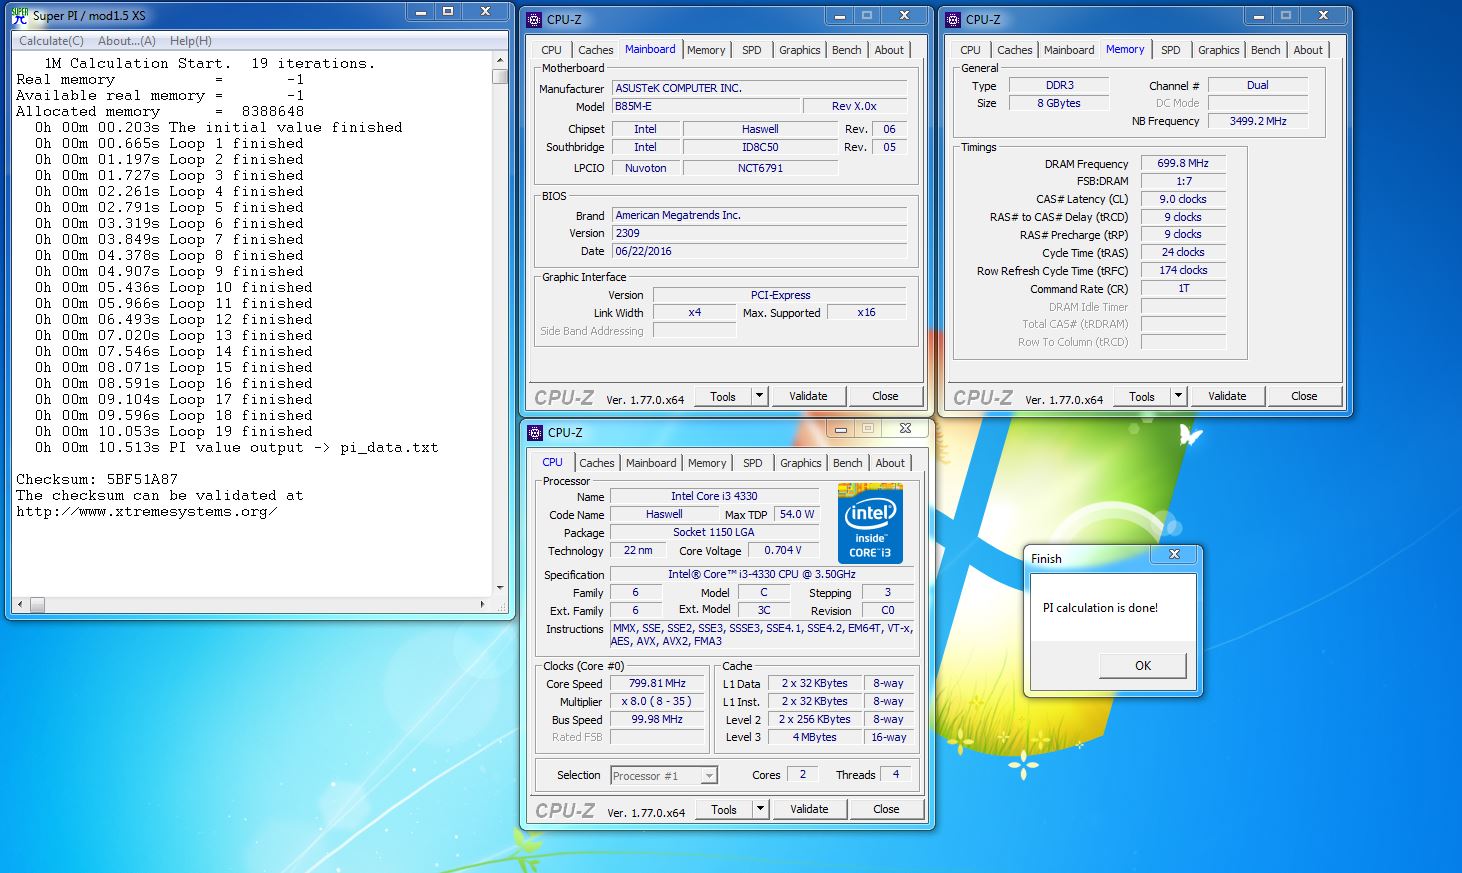Click OK in the Finish dialog
The height and width of the screenshot is (873, 1462).
coord(1142,665)
